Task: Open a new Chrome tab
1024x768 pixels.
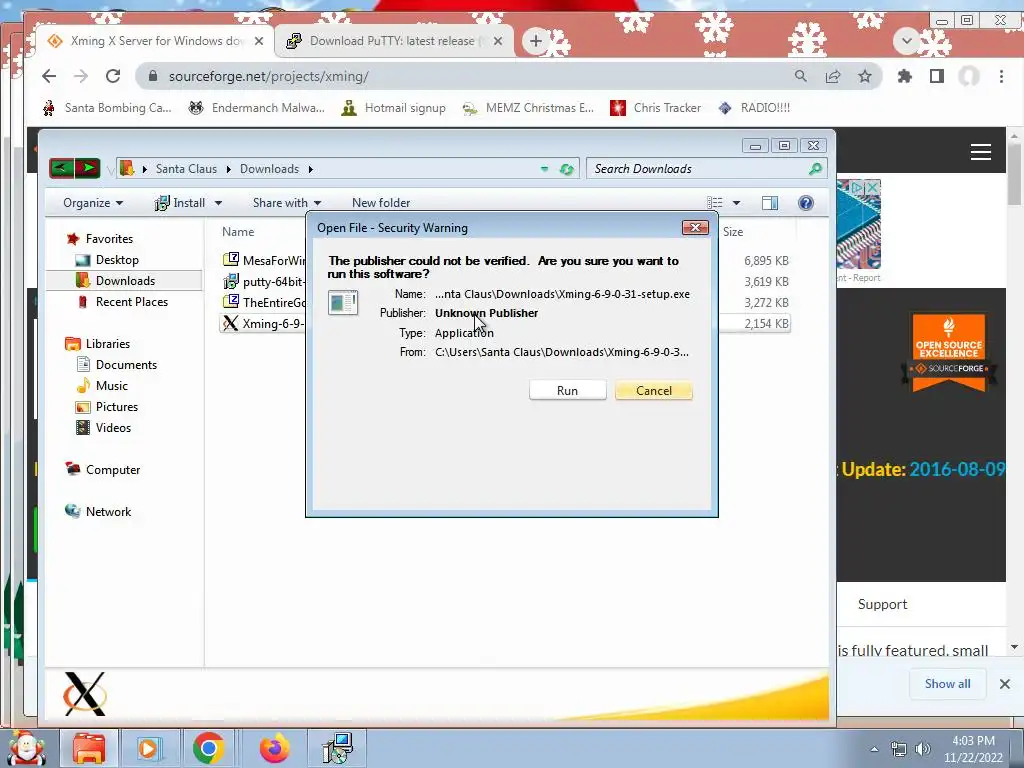Action: pyautogui.click(x=536, y=40)
